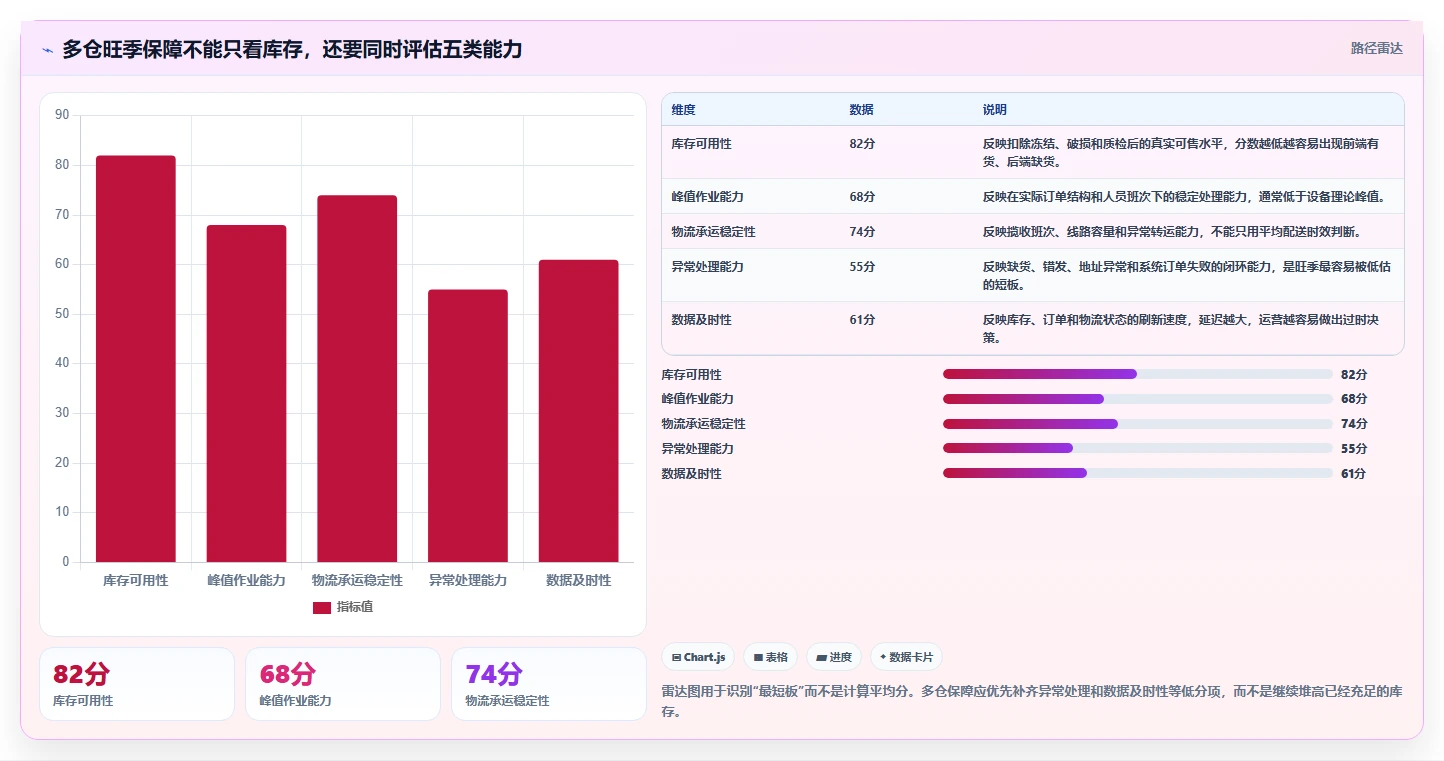Open the 68分 峰值作业能力 data card
The height and width of the screenshot is (761, 1444).
[343, 684]
